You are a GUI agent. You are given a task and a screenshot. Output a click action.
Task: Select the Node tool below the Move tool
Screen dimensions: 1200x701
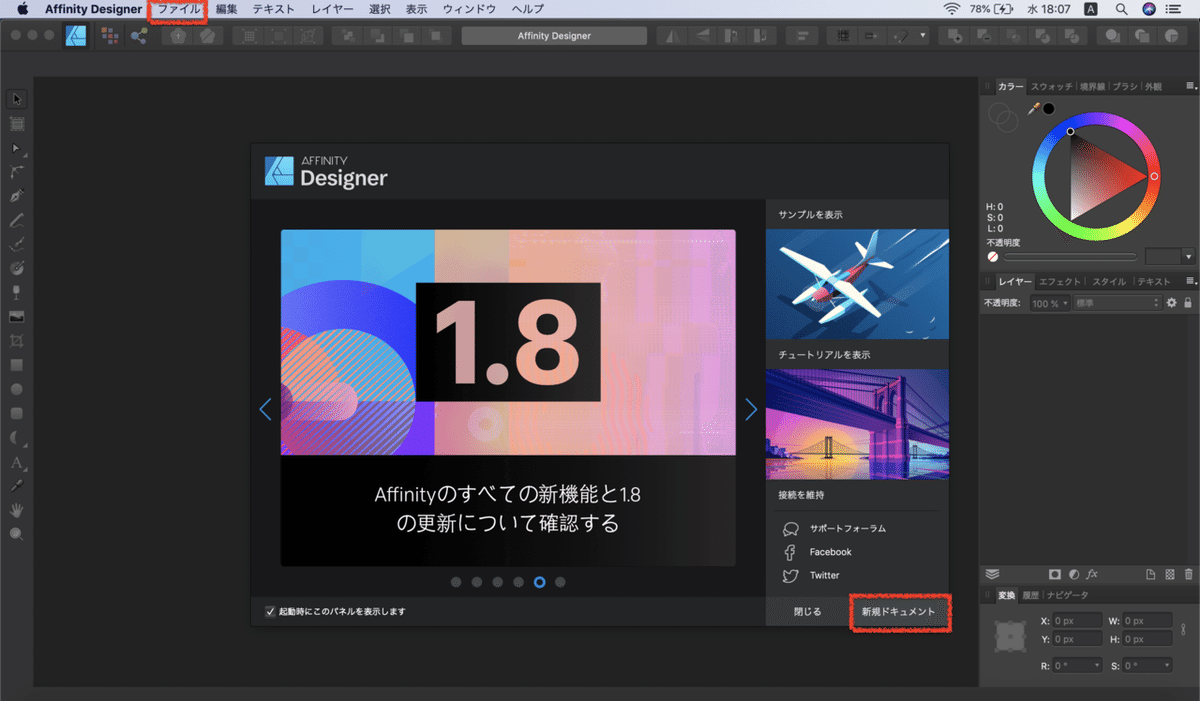pyautogui.click(x=16, y=148)
